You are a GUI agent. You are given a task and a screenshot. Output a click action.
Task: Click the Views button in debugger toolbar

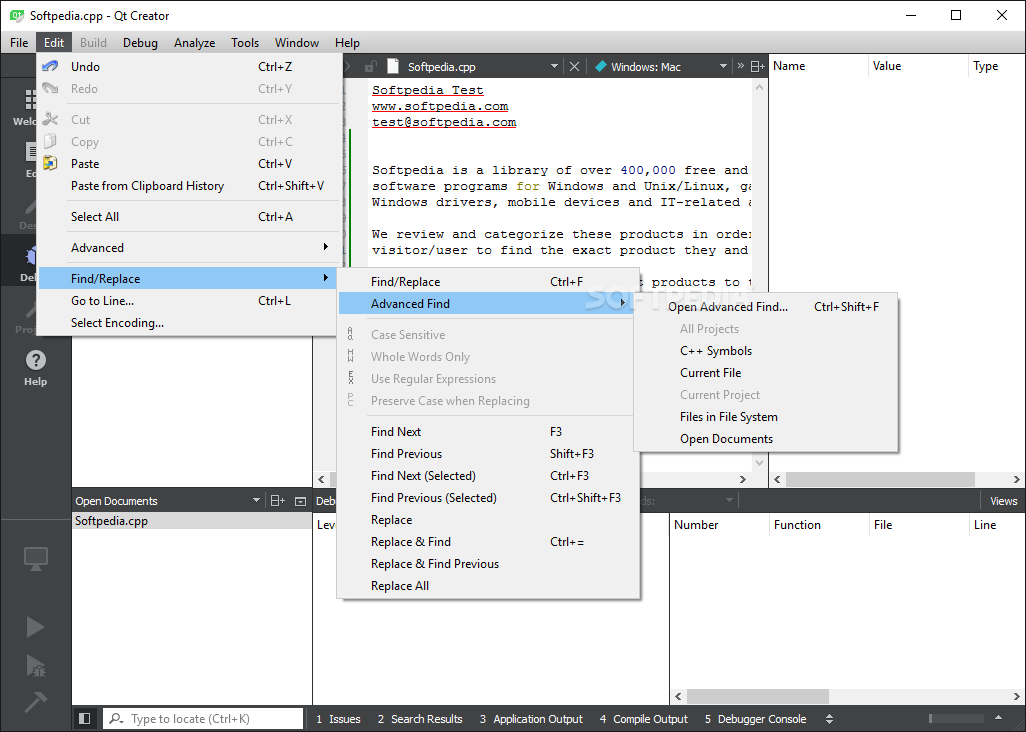pos(1003,501)
